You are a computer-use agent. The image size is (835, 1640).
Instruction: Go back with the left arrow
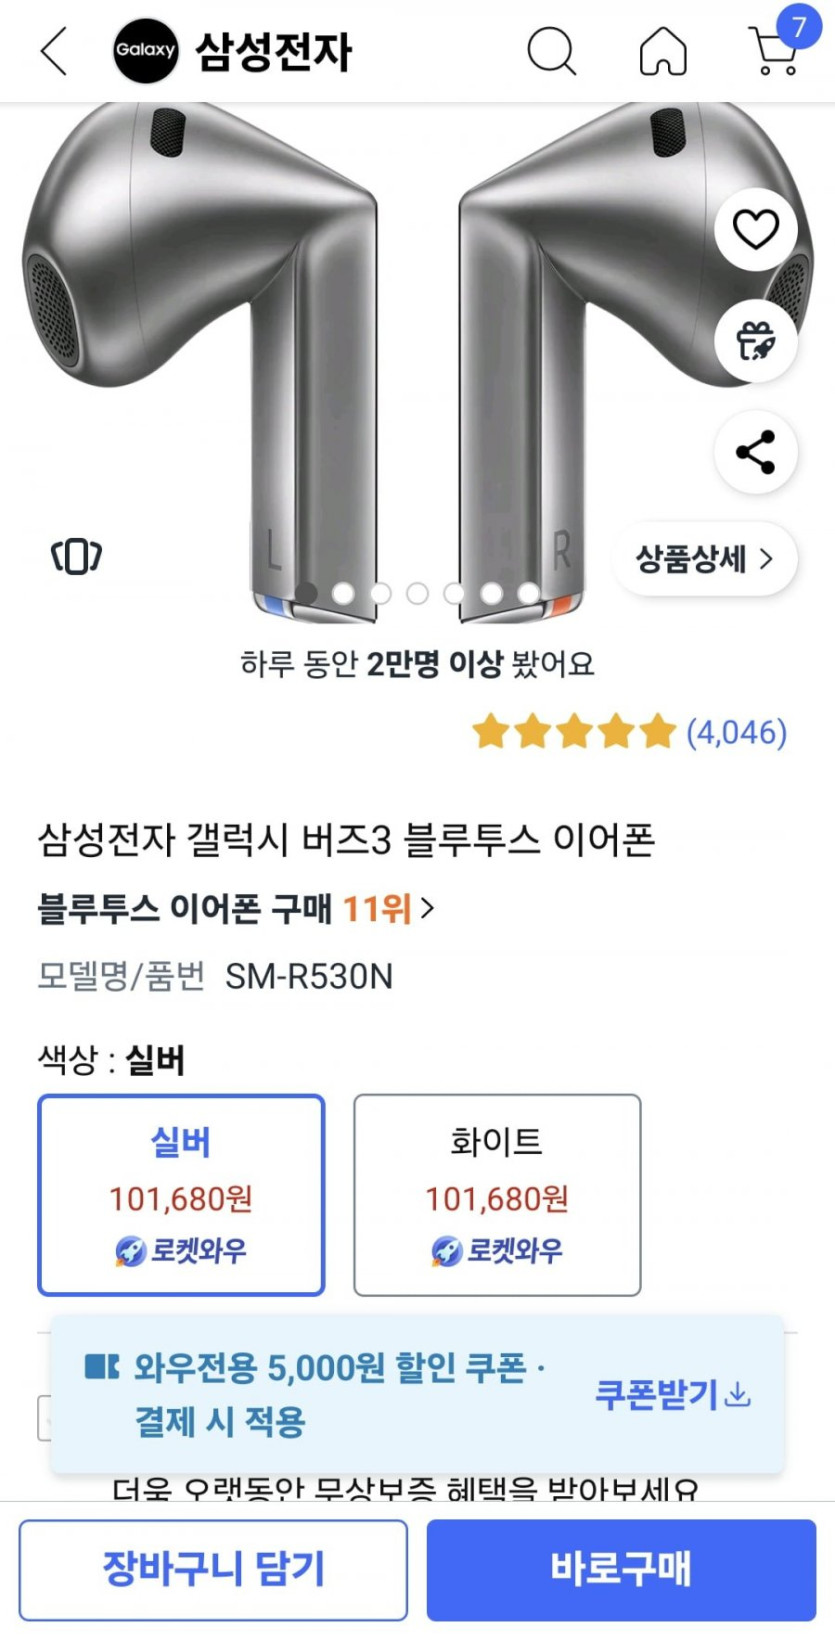(54, 51)
